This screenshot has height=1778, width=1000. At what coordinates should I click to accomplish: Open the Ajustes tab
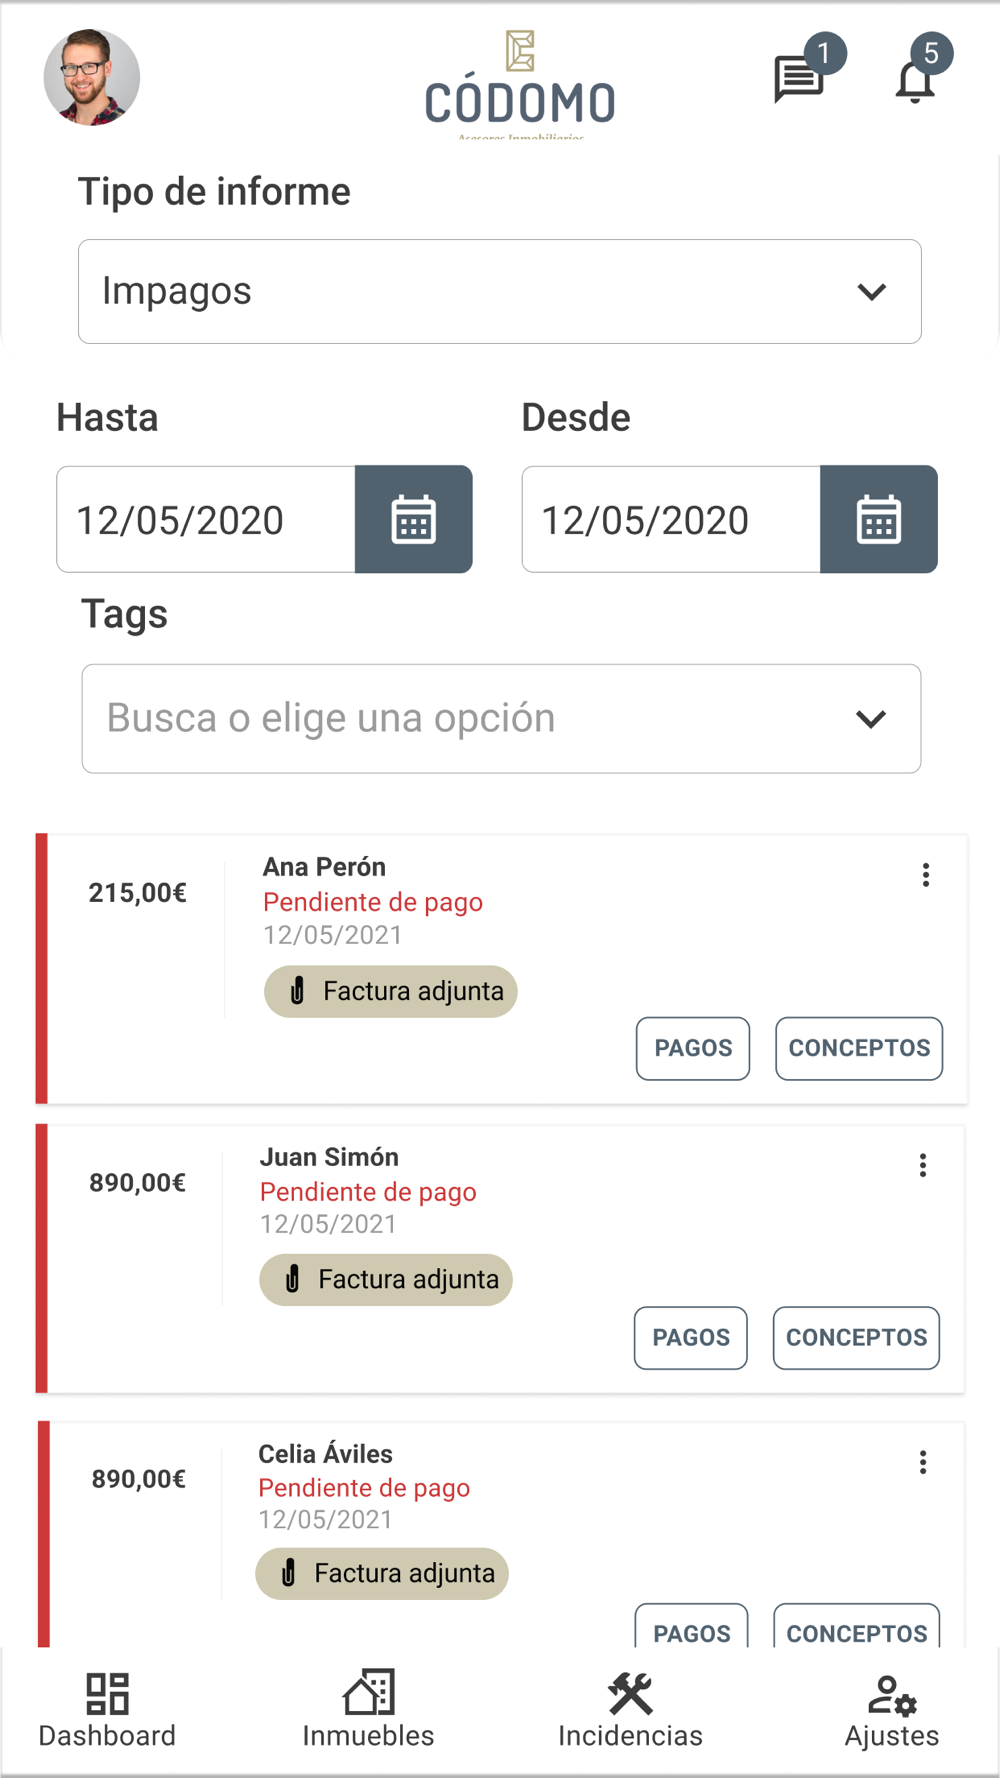pos(892,1710)
